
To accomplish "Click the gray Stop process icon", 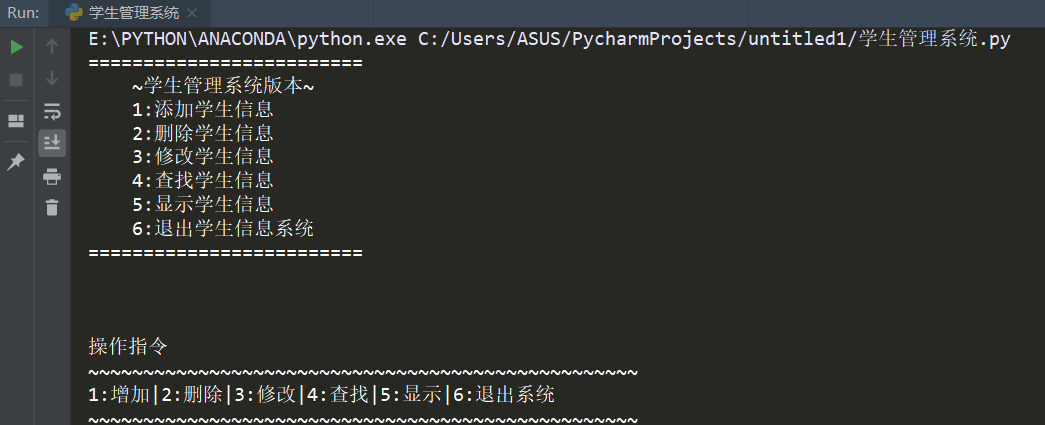I will click(17, 80).
